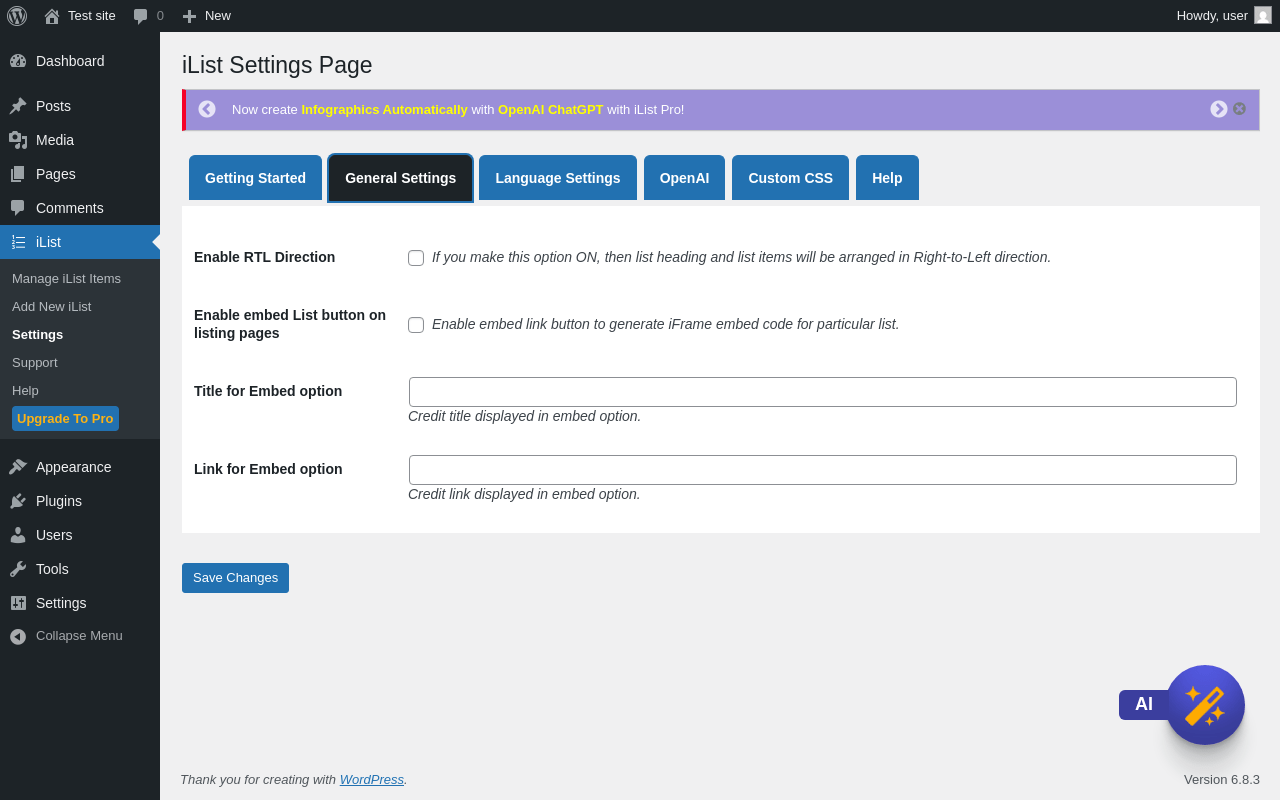Focus the Title for Embed option field
This screenshot has width=1280, height=800.
click(x=822, y=392)
